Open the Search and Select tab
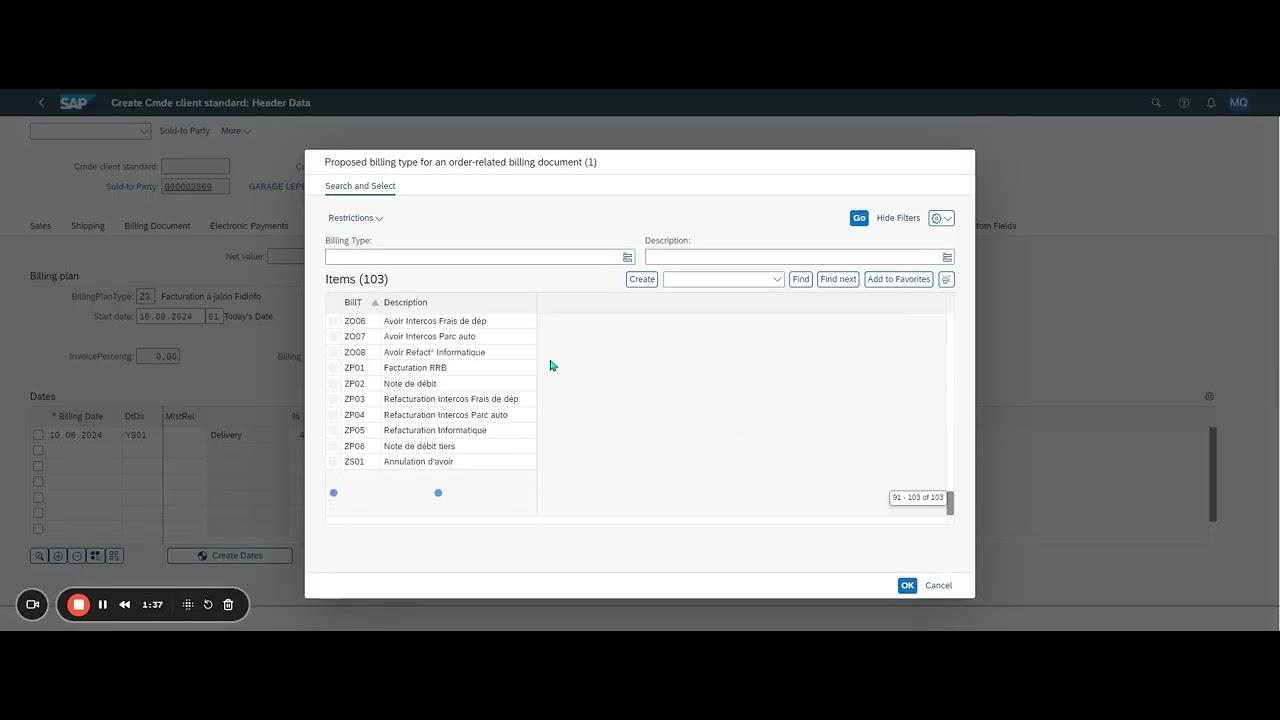Viewport: 1280px width, 720px height. pyautogui.click(x=360, y=186)
